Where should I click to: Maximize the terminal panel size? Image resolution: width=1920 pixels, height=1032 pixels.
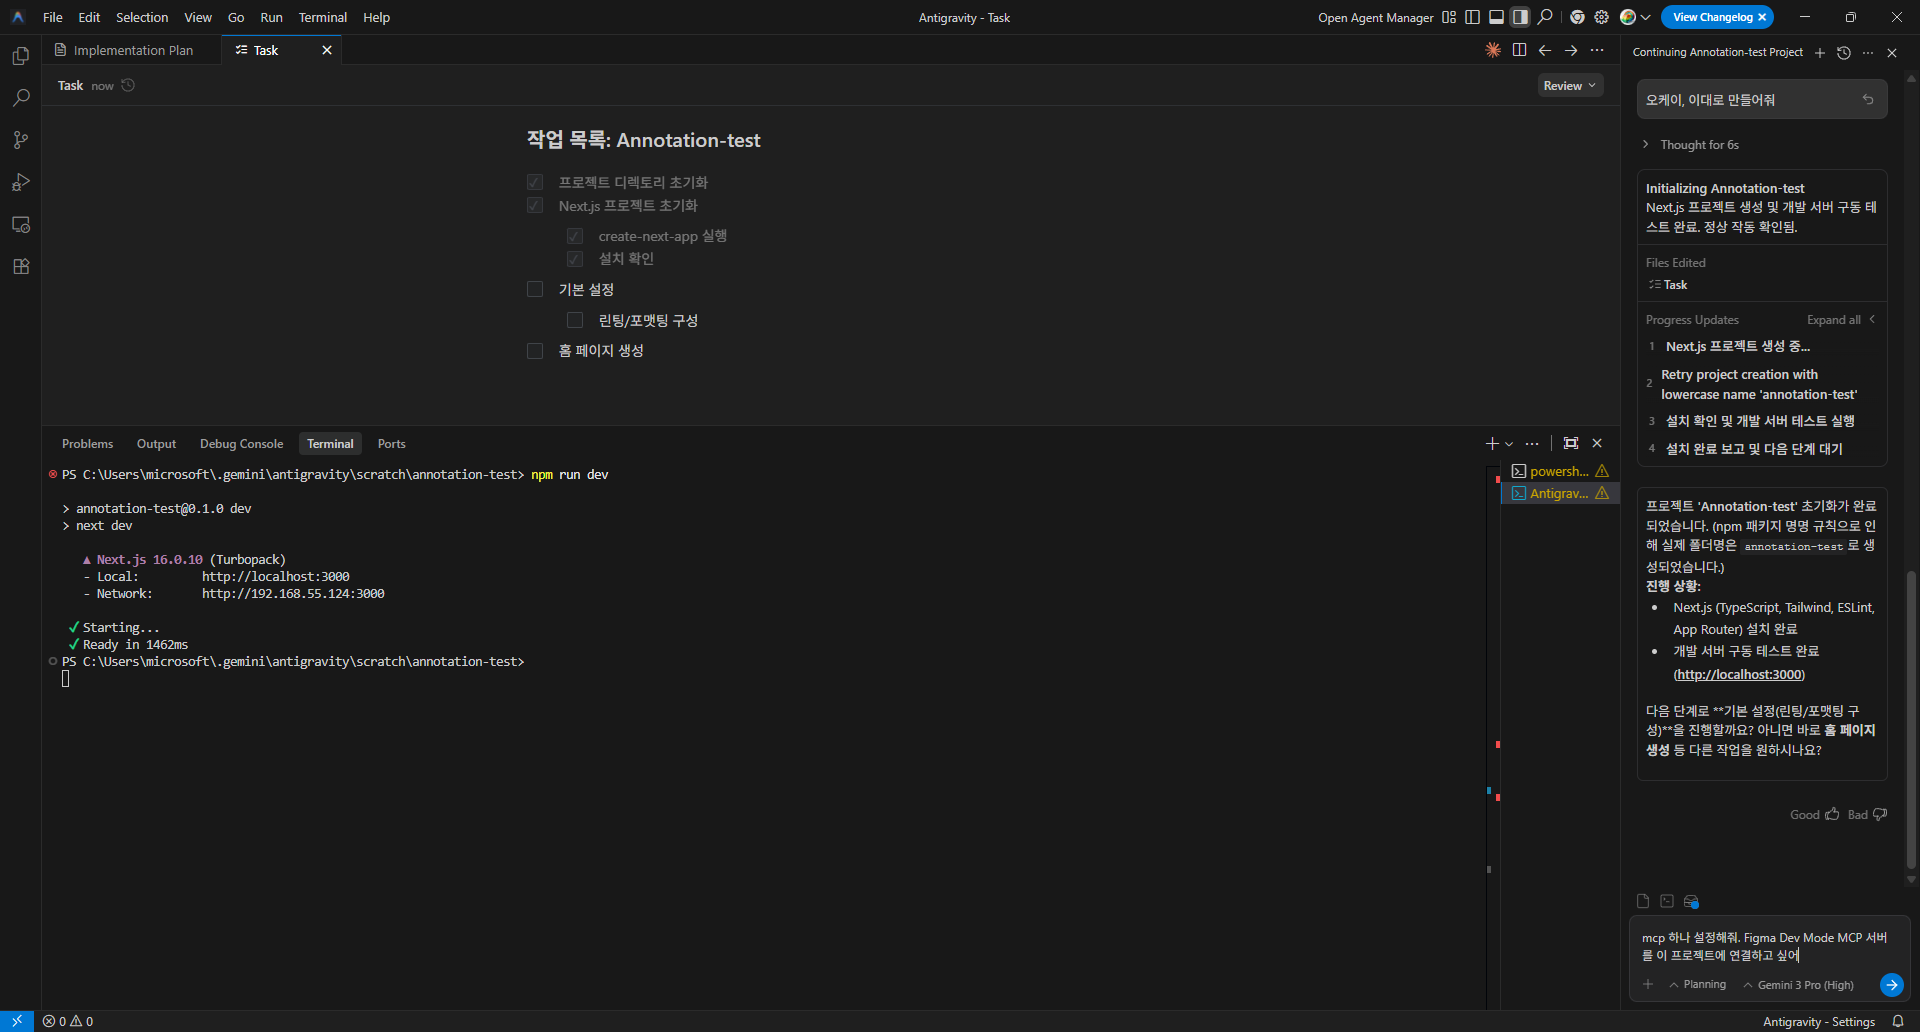[1571, 443]
